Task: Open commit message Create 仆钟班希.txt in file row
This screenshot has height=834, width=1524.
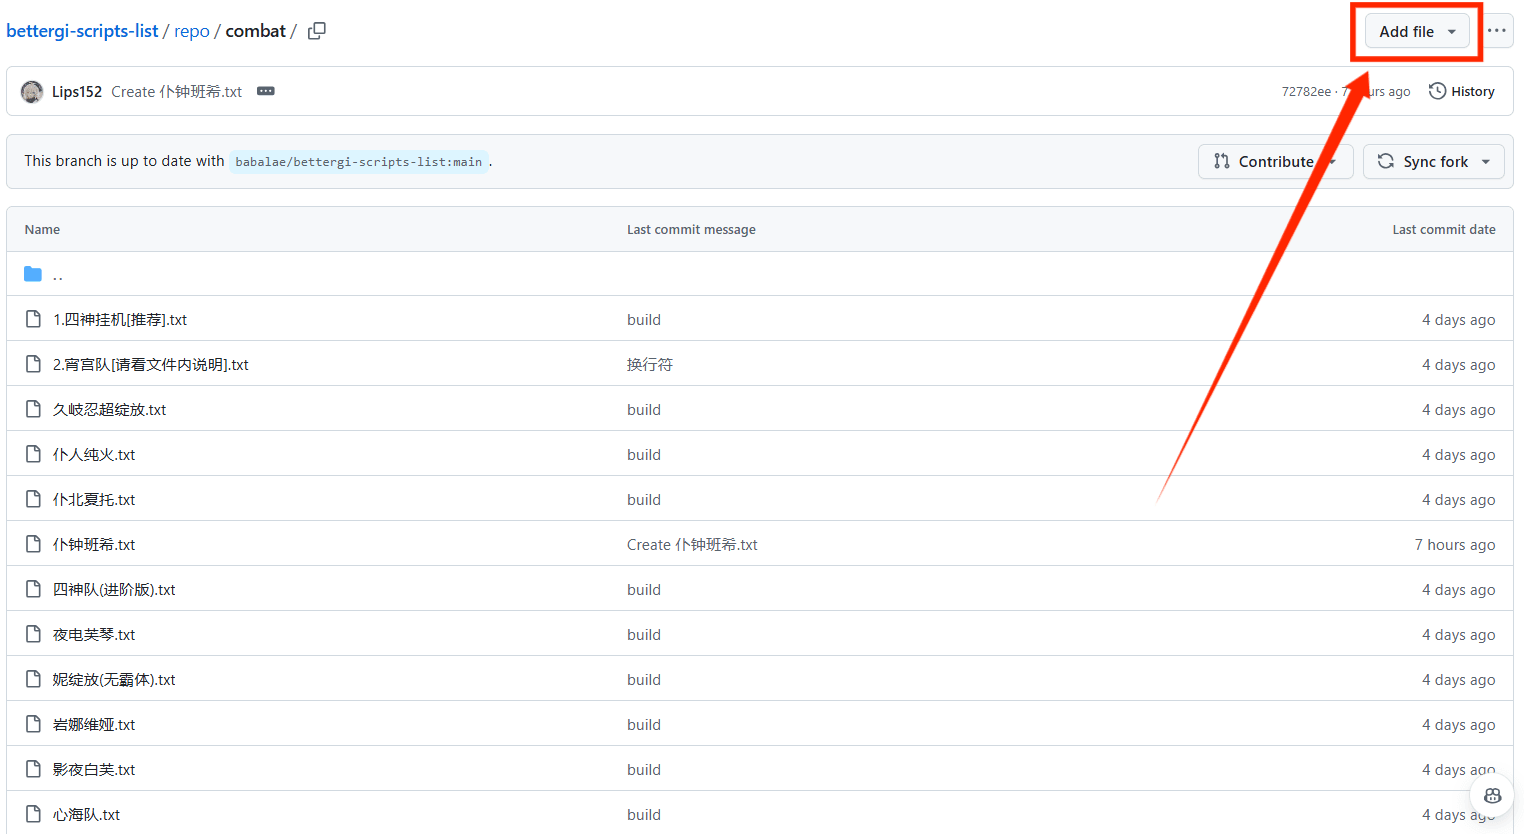Action: click(692, 545)
